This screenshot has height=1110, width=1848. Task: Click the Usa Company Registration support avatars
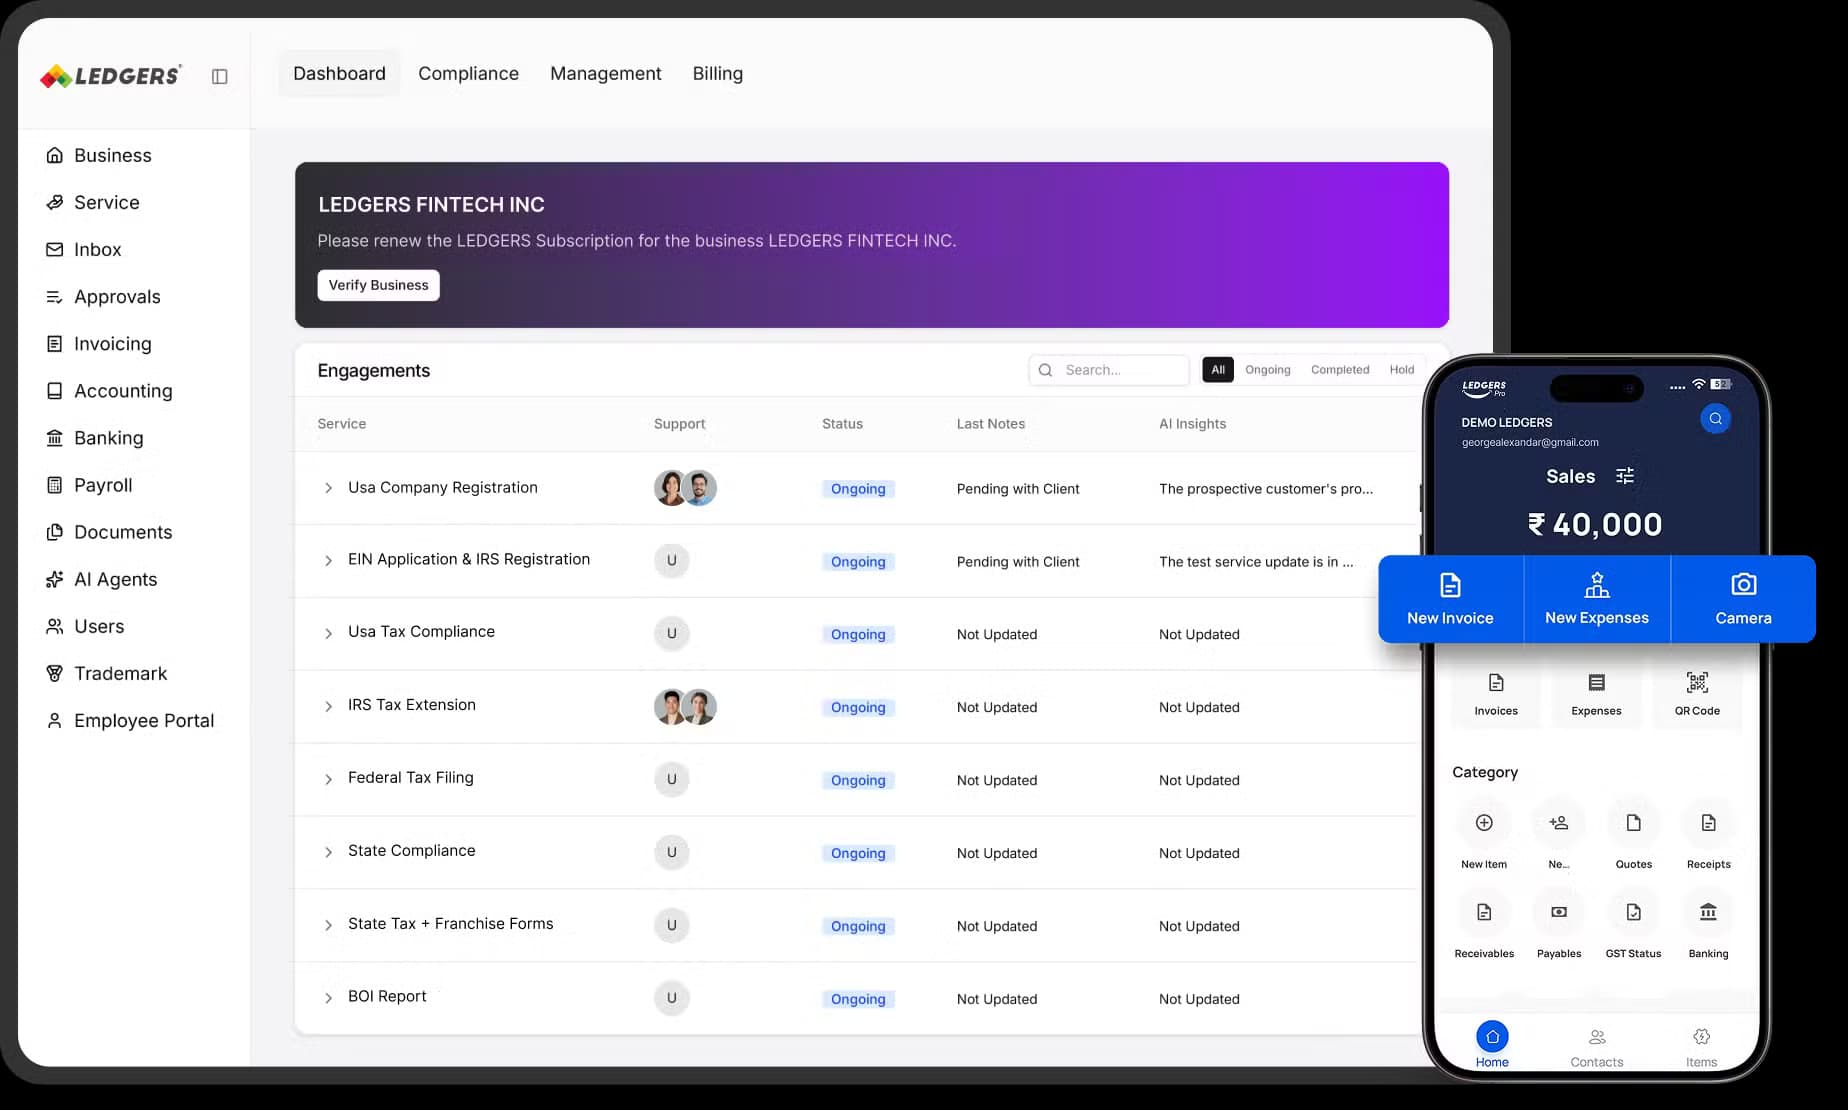[x=685, y=488]
